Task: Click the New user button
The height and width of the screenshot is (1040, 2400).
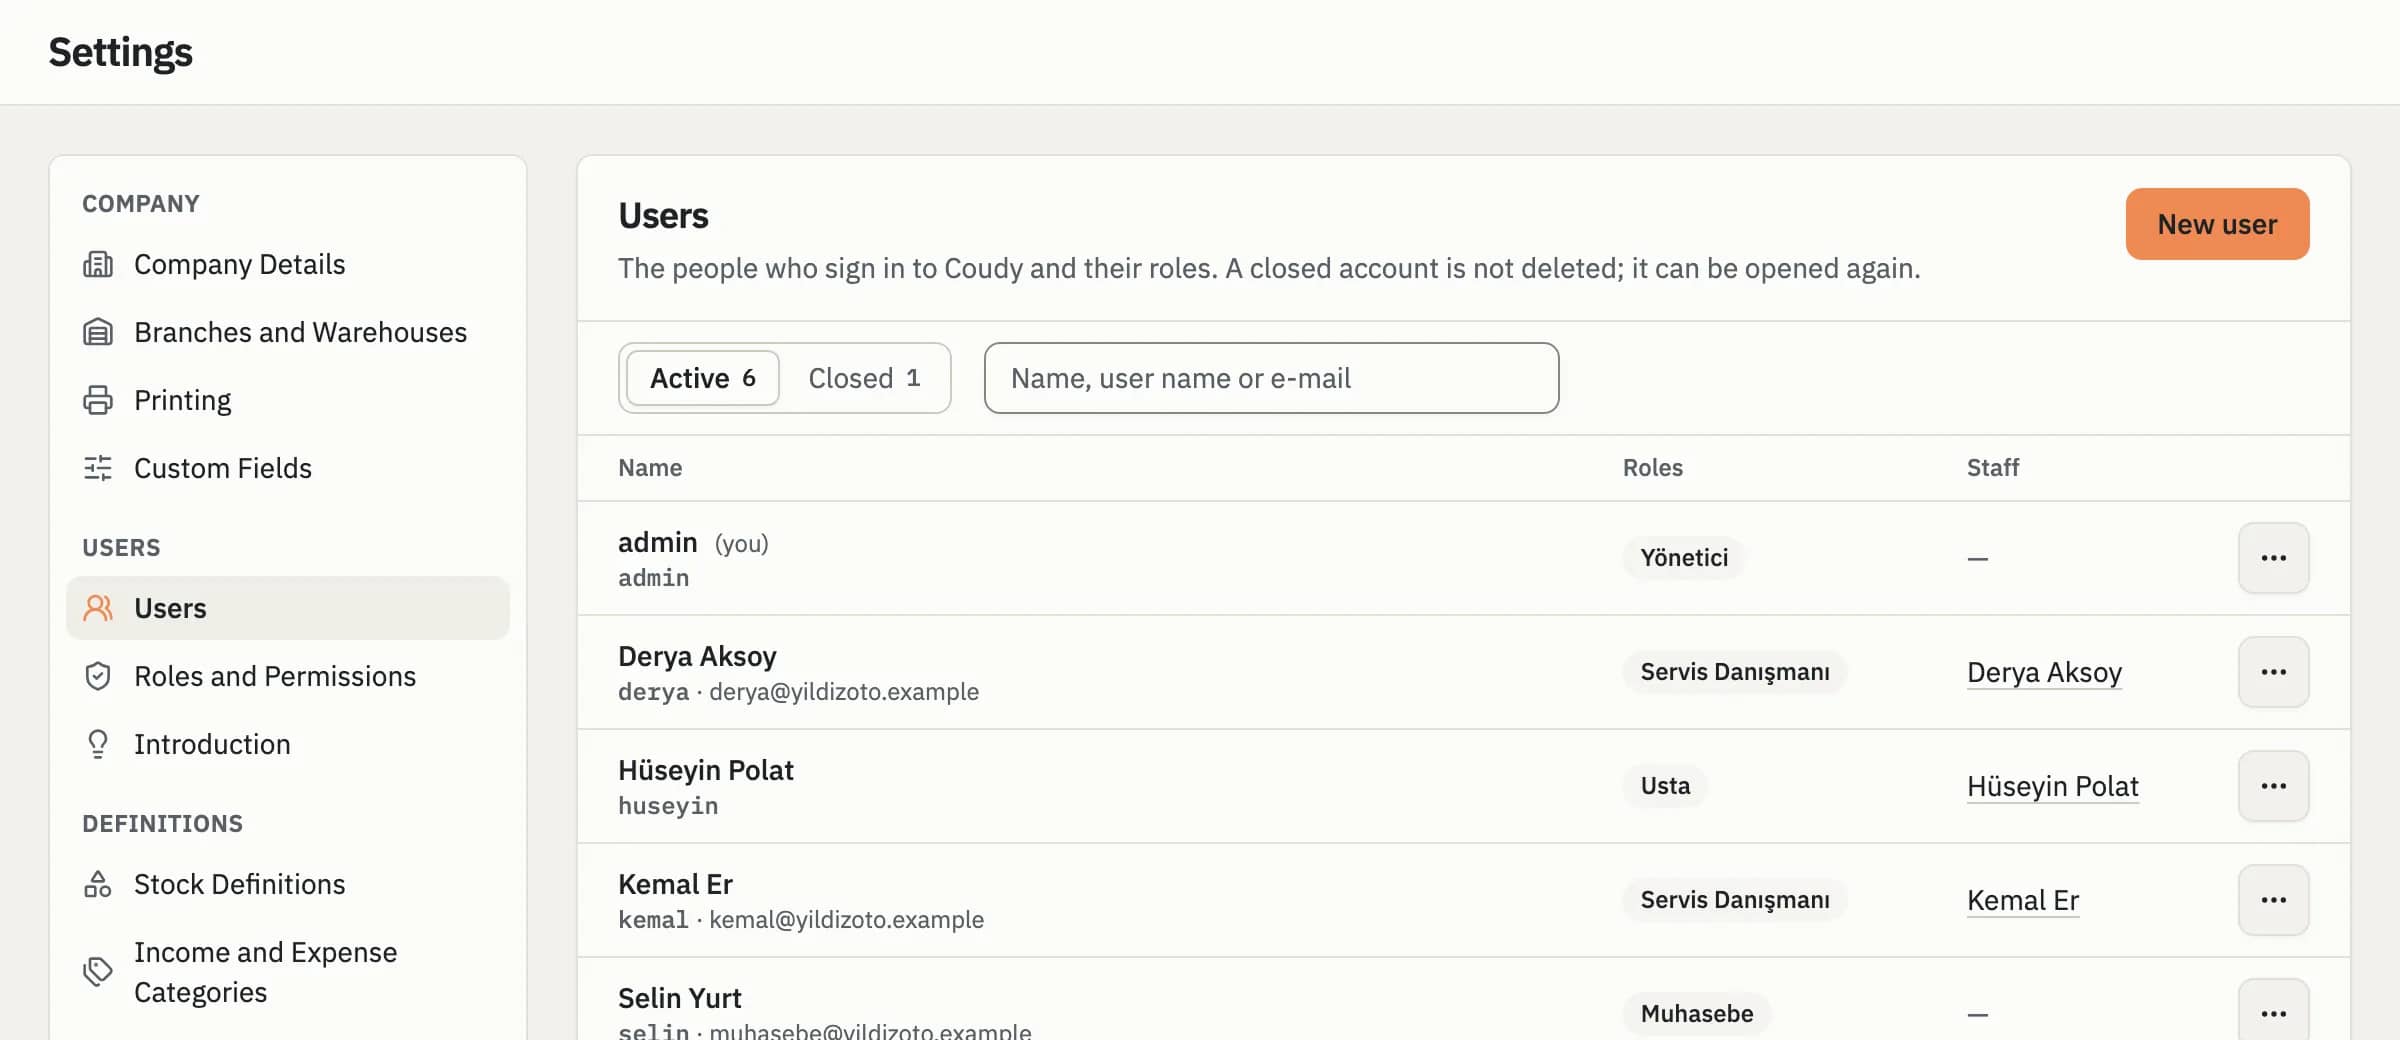Action: (2217, 224)
